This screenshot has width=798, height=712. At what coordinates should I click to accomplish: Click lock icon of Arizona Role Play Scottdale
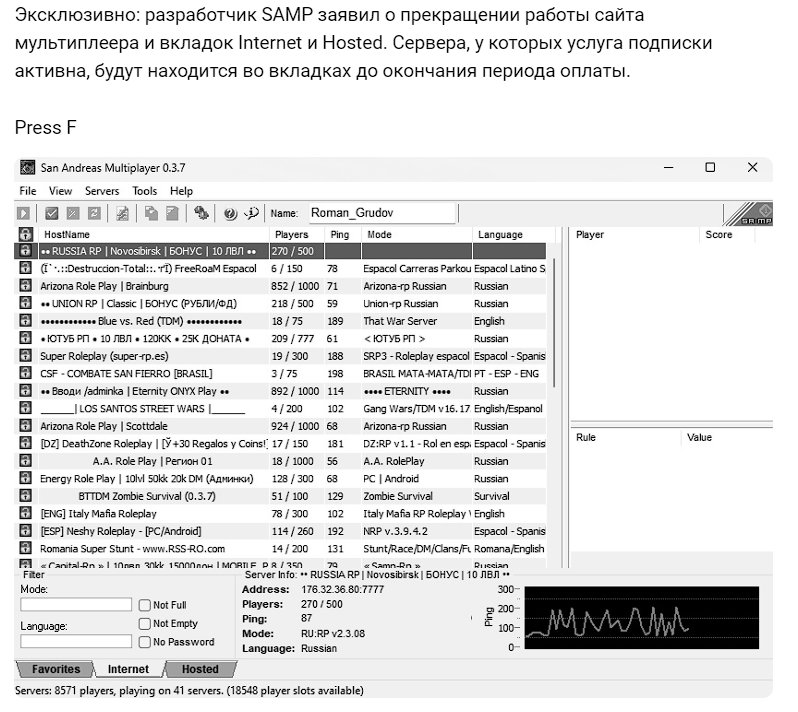[x=25, y=426]
